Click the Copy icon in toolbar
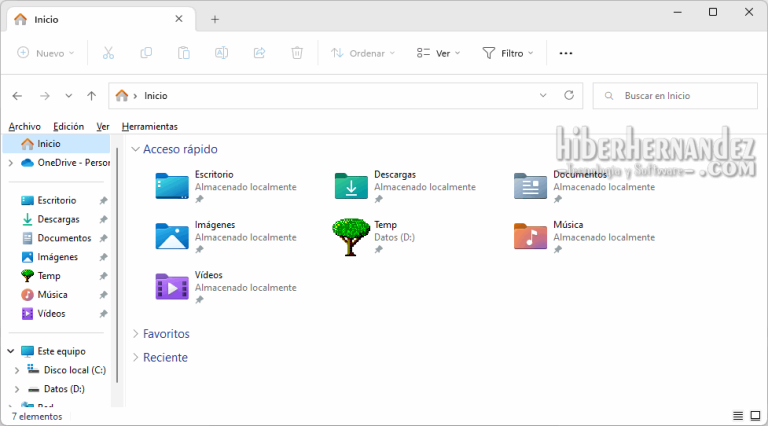The width and height of the screenshot is (768, 426). [146, 53]
